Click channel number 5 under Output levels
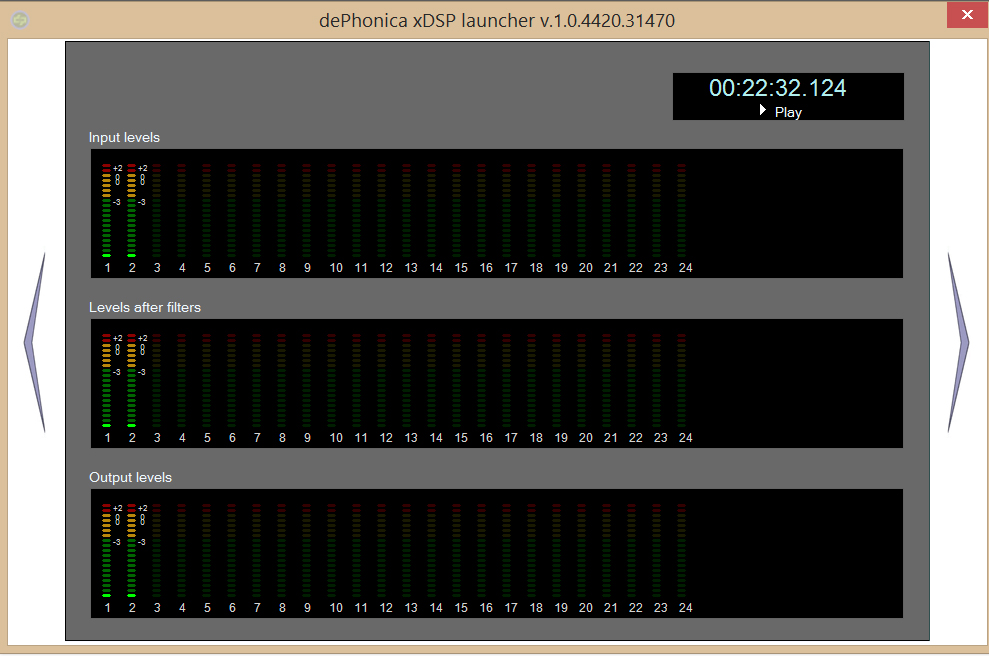The width and height of the screenshot is (989, 656). (207, 607)
